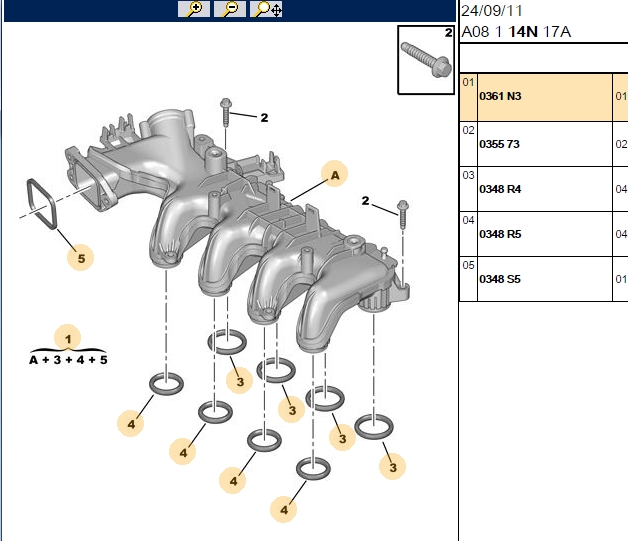Click reference cell 03 in parts table

tap(469, 189)
